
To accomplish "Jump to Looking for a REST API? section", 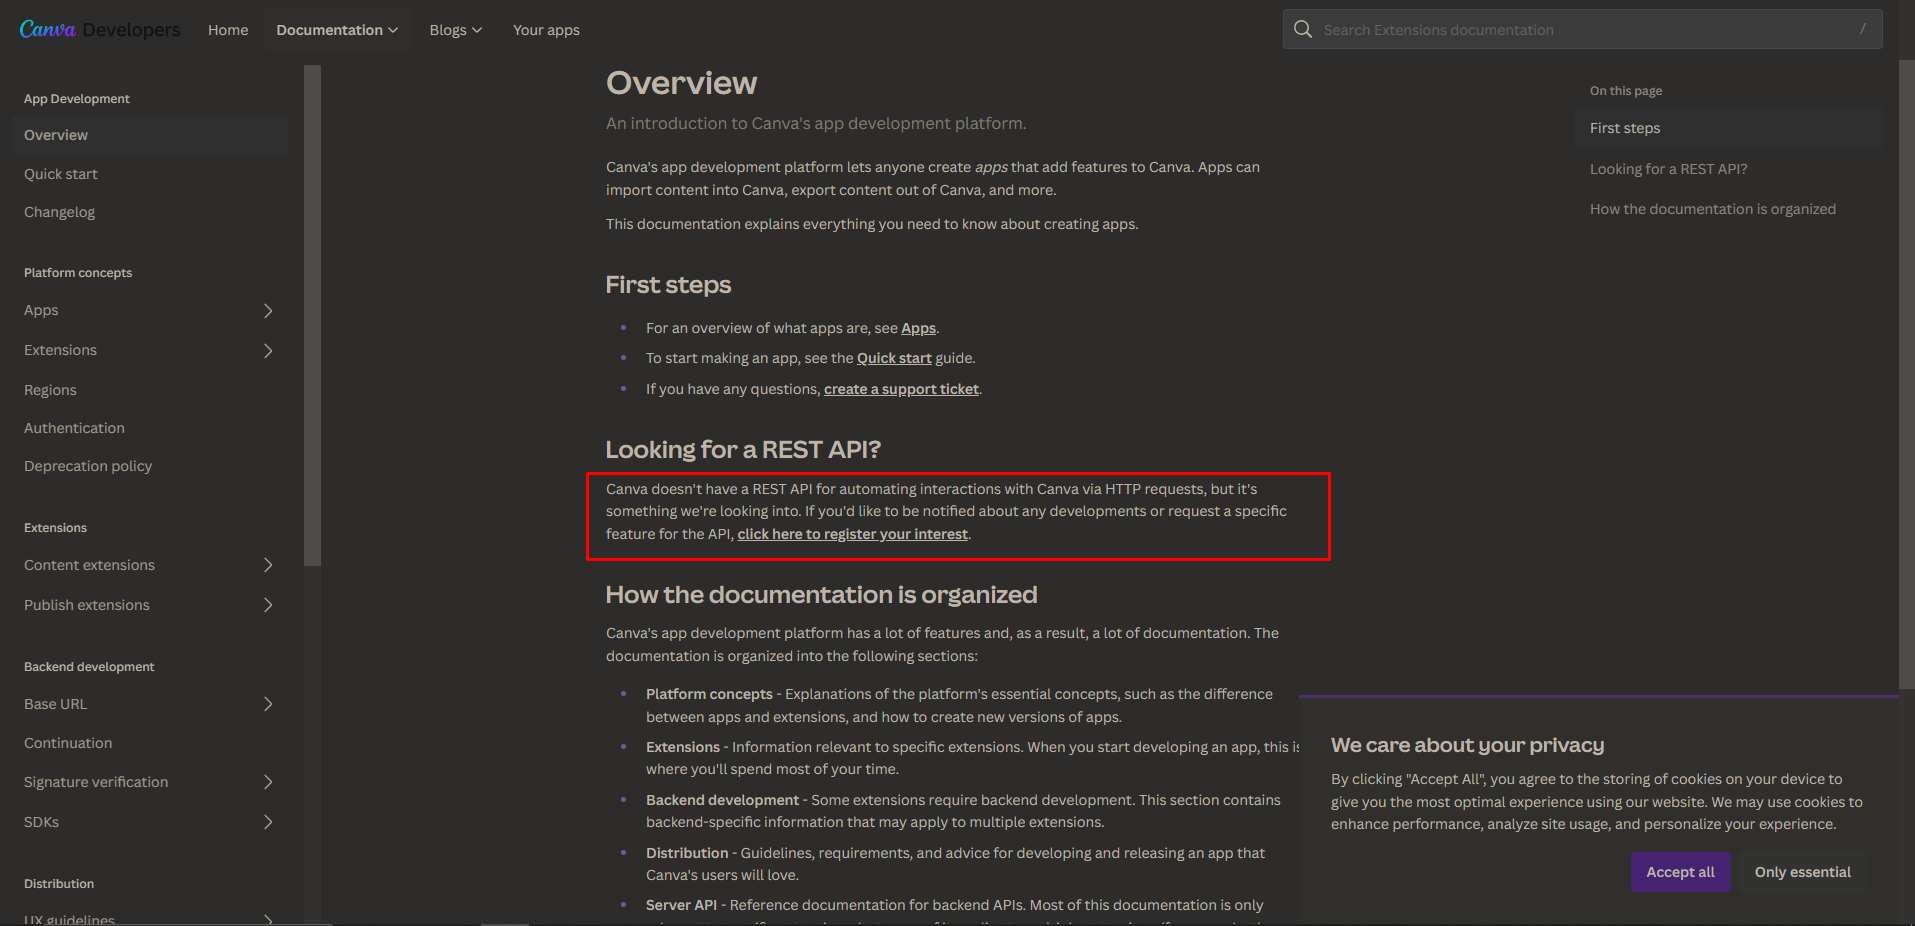I will [1669, 169].
